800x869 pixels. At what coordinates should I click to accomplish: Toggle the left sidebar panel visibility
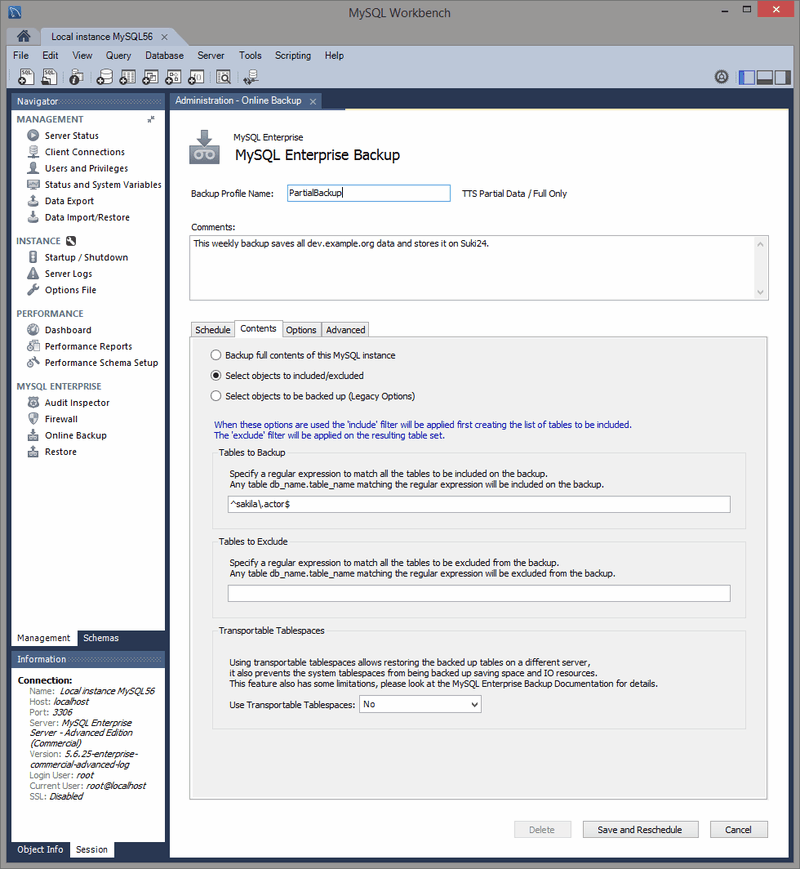coord(747,77)
